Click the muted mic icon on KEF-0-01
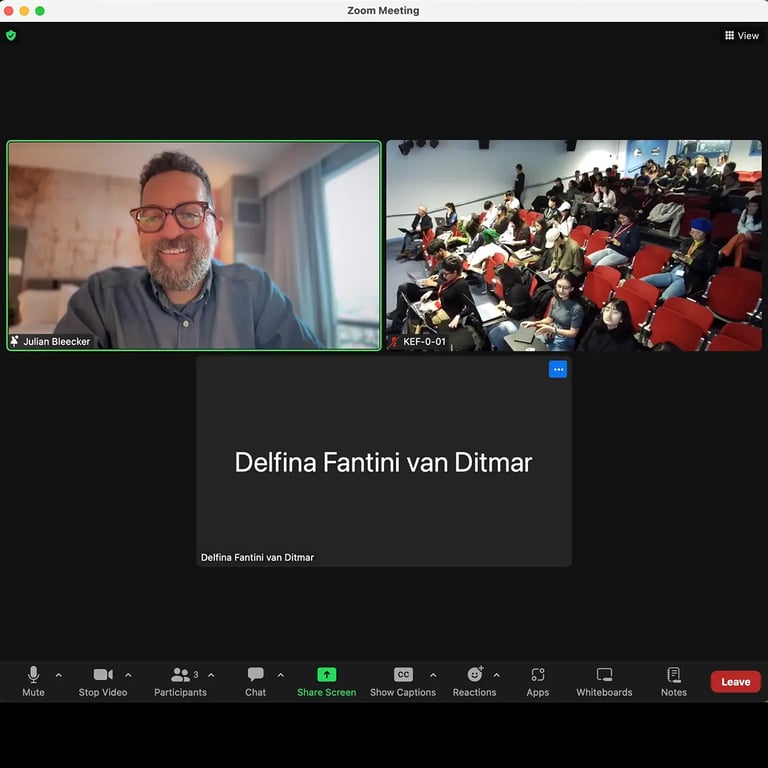The image size is (768, 768). click(x=394, y=341)
